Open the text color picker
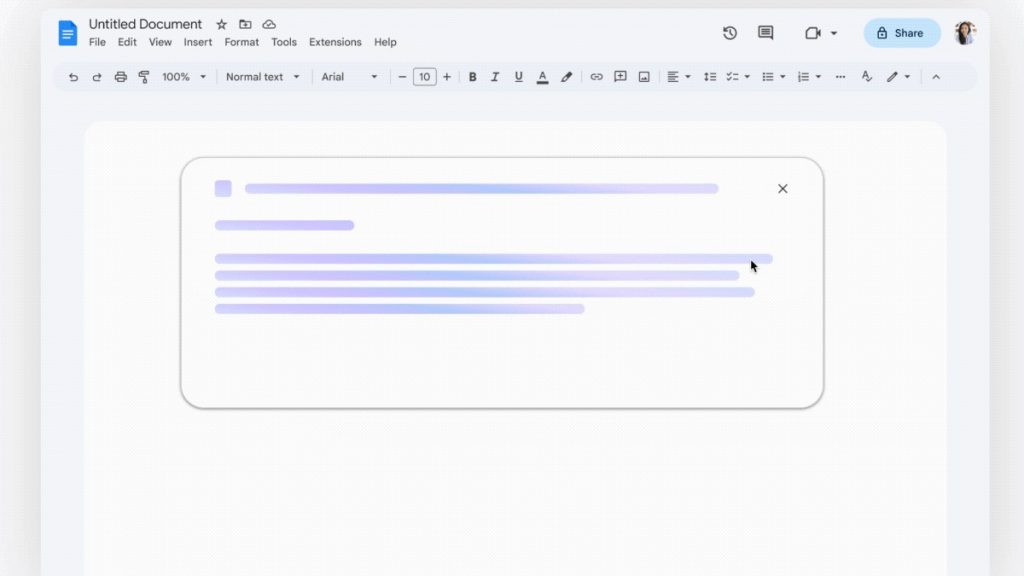Viewport: 1024px width, 576px height. click(x=542, y=77)
